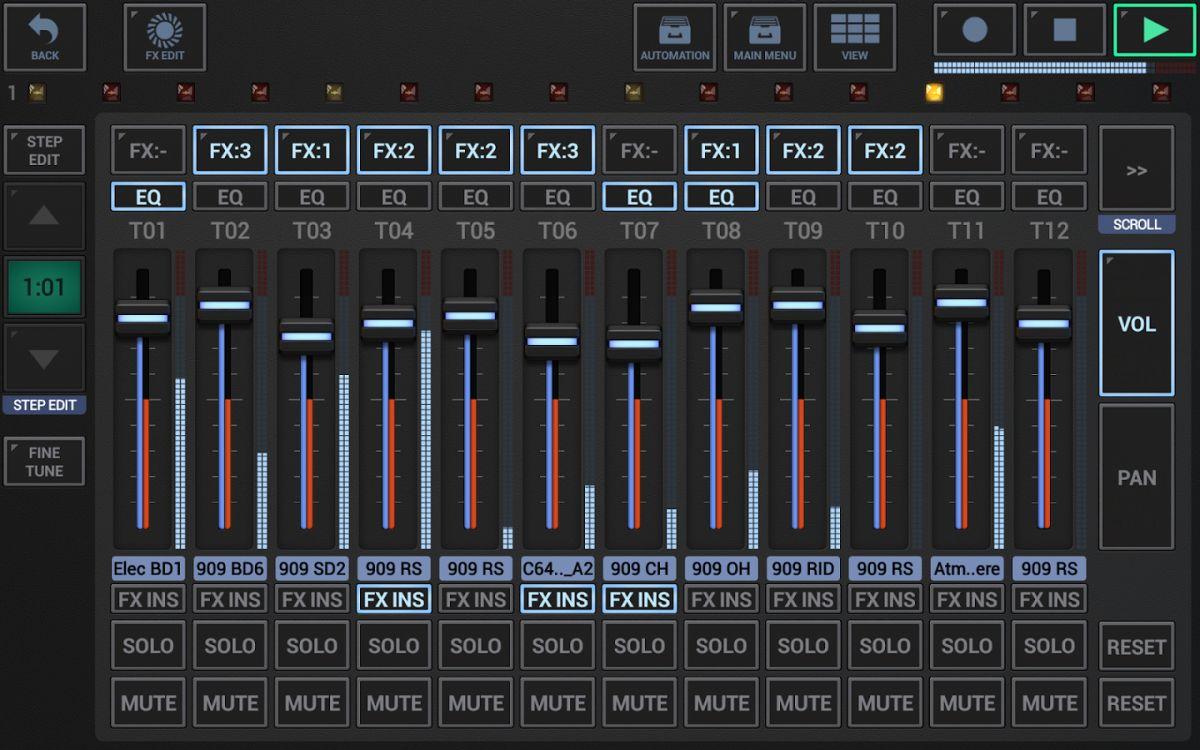Select the bright yellow active step marker
1200x750 pixels.
(935, 93)
